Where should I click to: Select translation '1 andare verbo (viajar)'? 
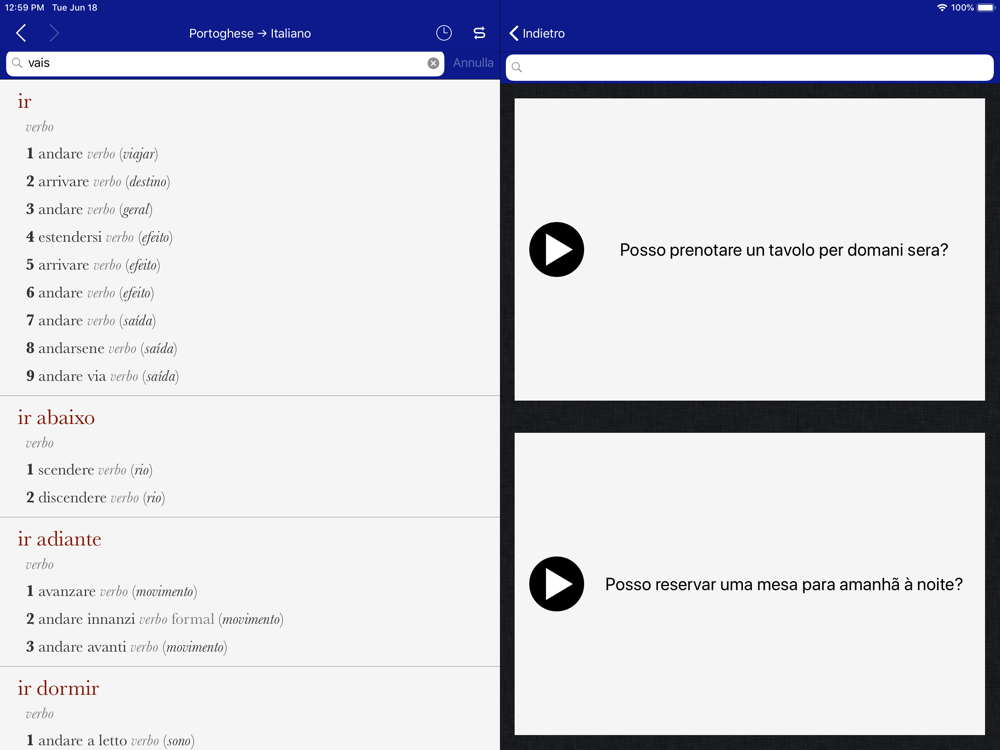(92, 154)
